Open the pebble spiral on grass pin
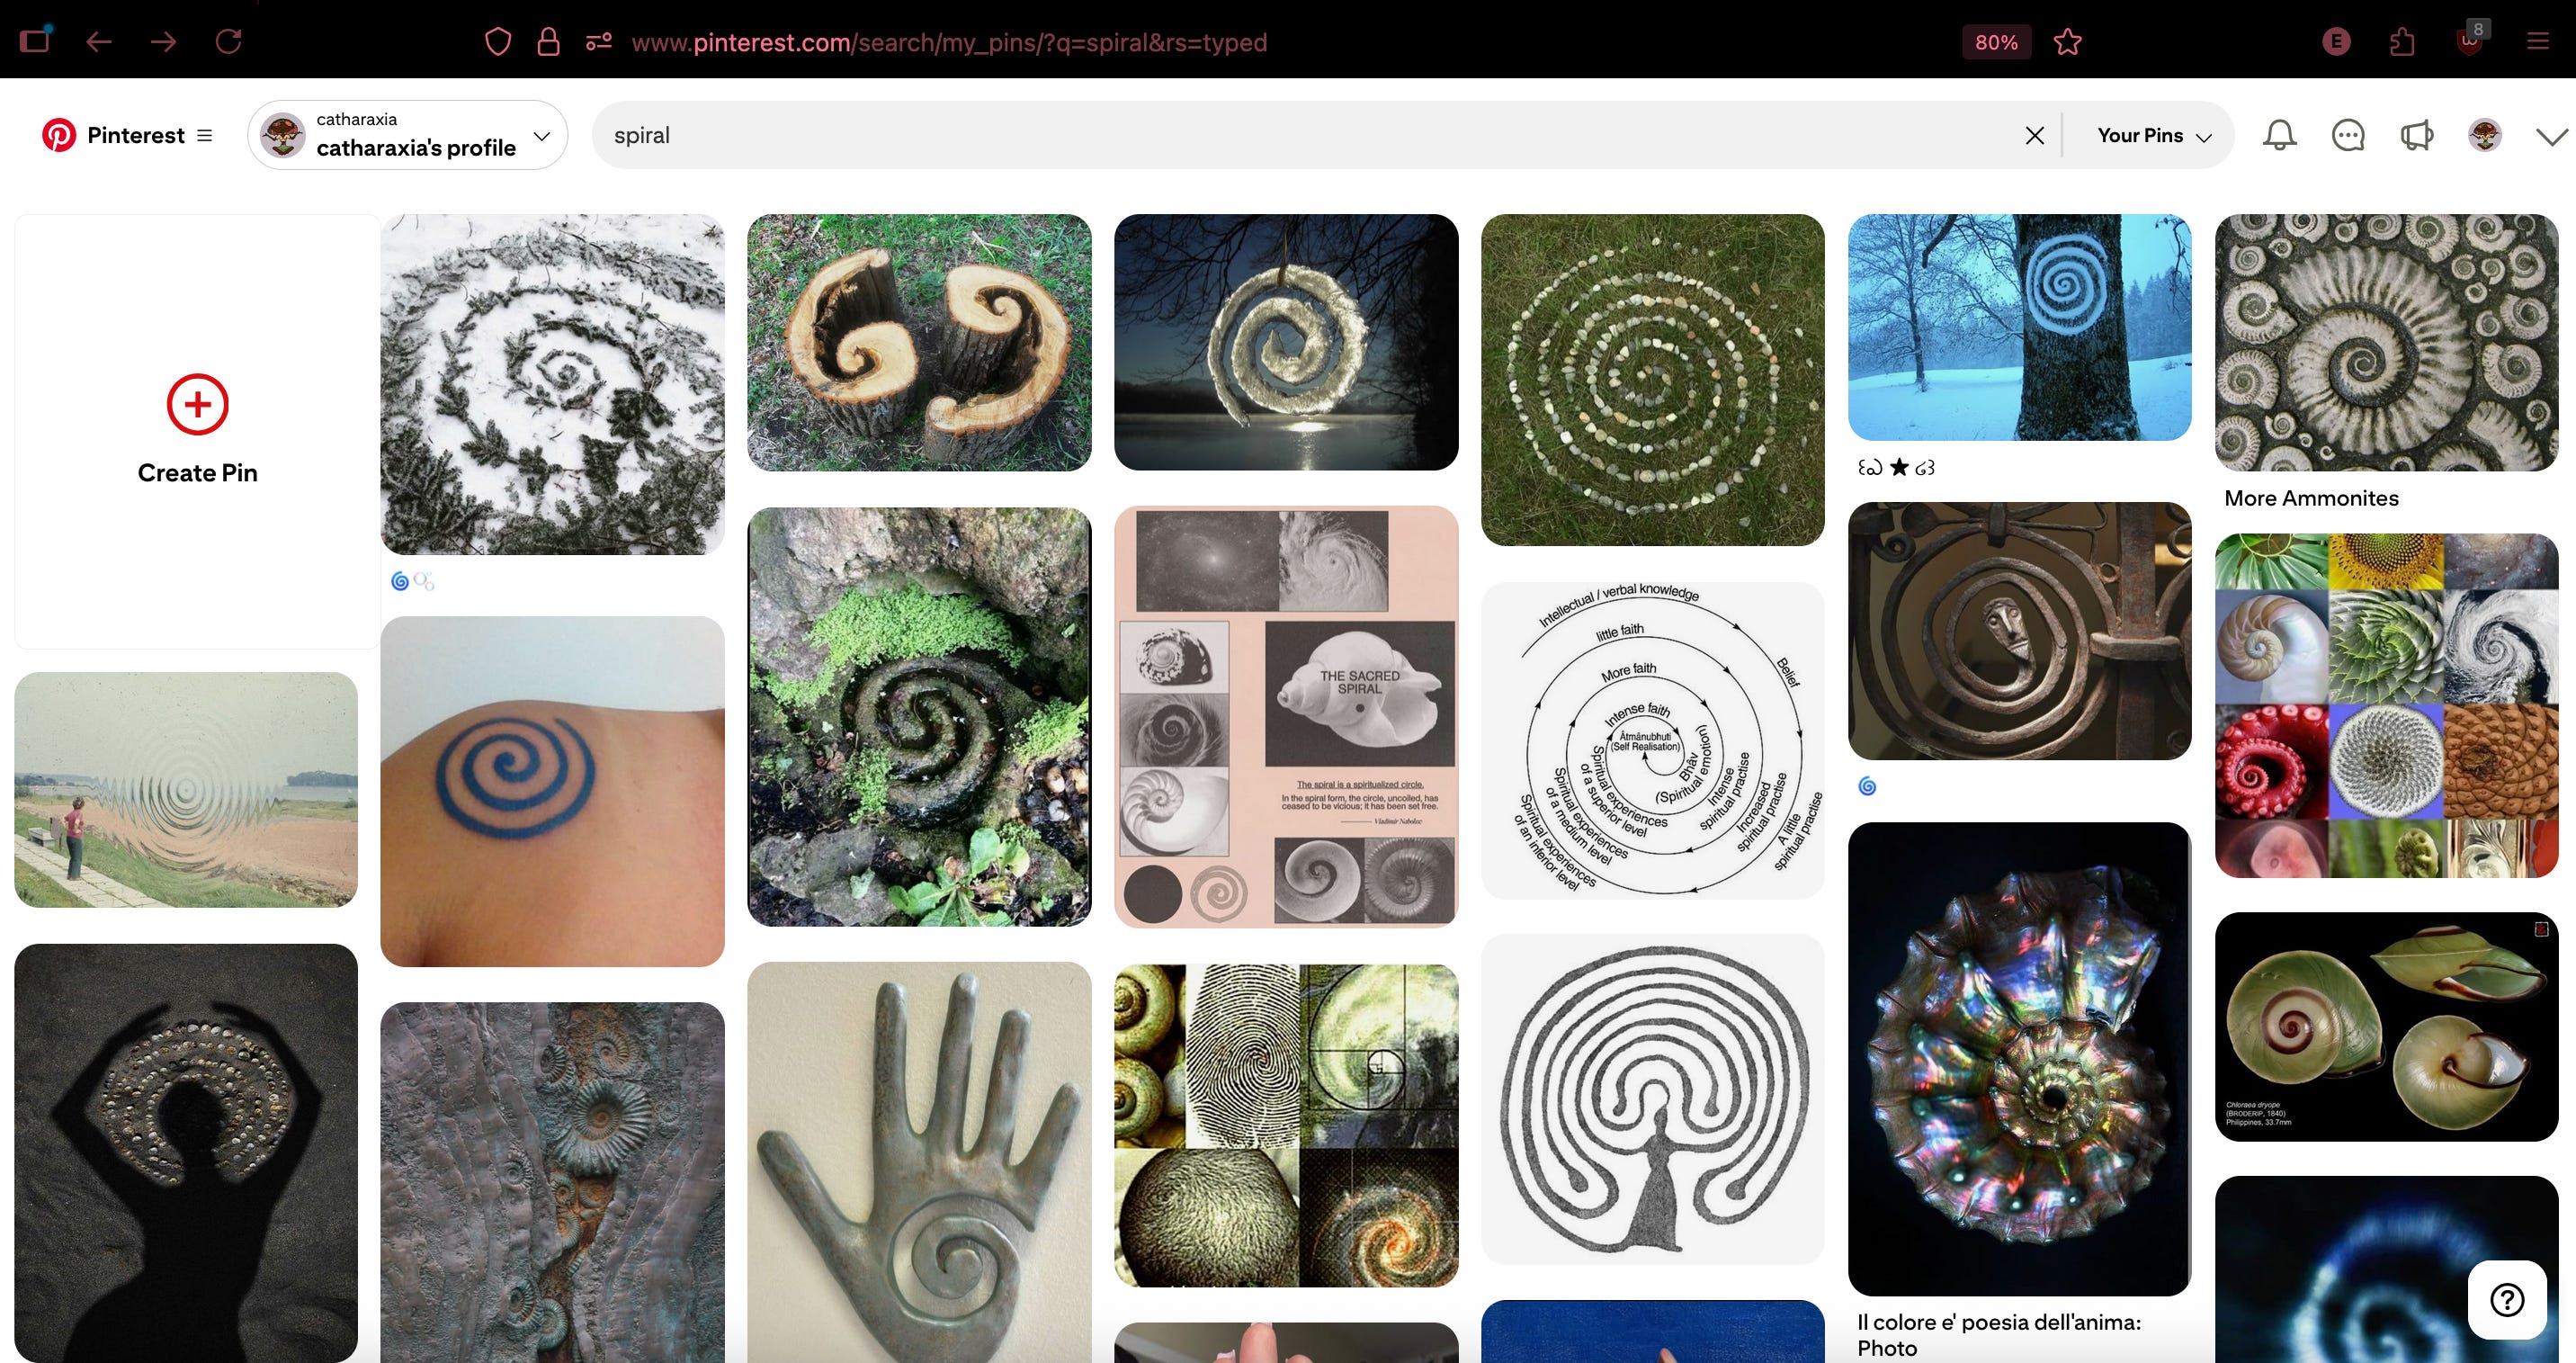Screen dimensions: 2576x1363 (x=1653, y=380)
